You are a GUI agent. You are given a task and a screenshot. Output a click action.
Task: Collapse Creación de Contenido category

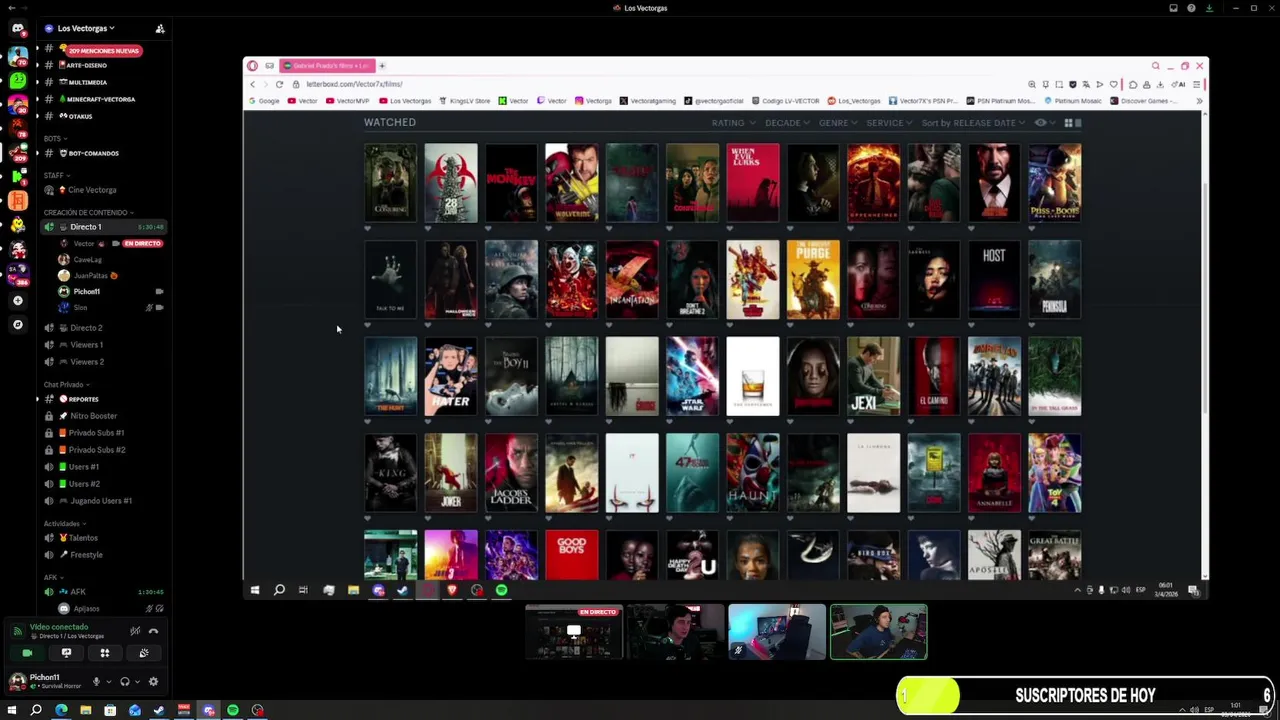[88, 212]
